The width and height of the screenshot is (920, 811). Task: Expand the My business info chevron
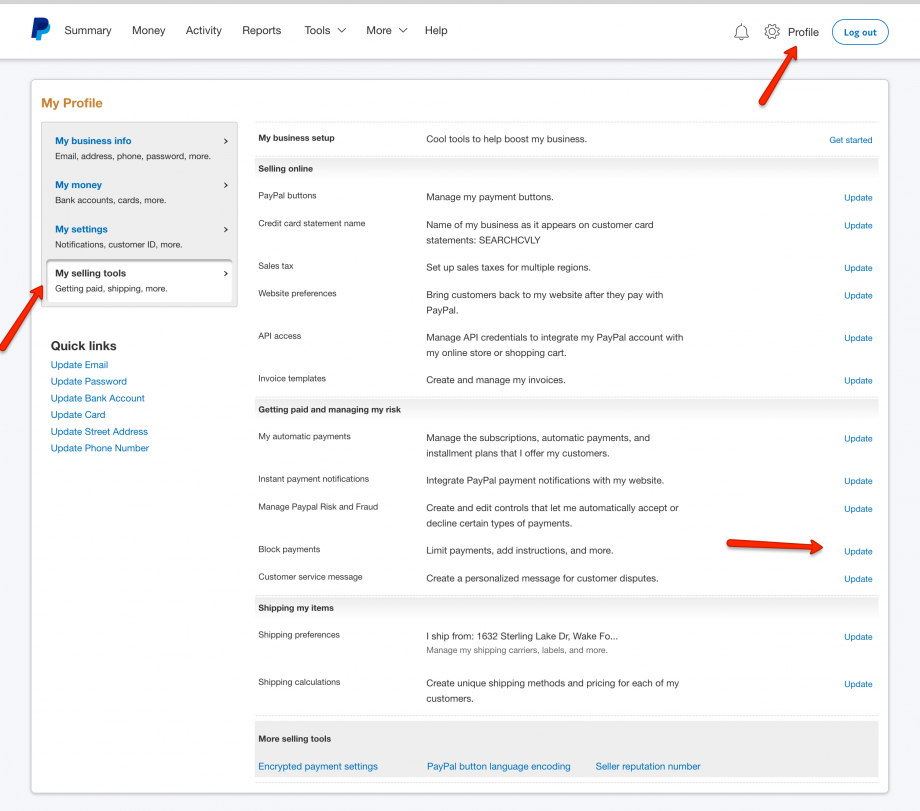(226, 141)
